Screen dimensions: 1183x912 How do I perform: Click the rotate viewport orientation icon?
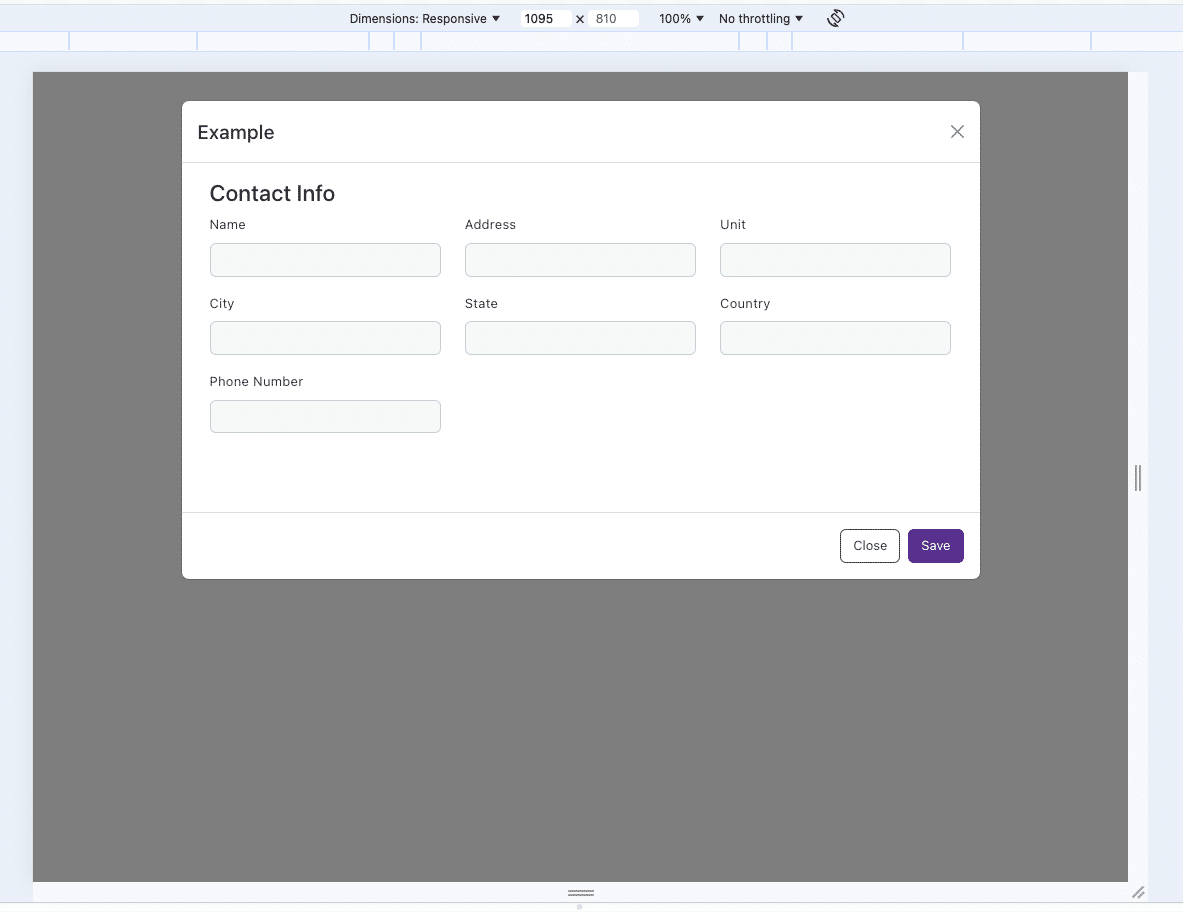pyautogui.click(x=835, y=18)
